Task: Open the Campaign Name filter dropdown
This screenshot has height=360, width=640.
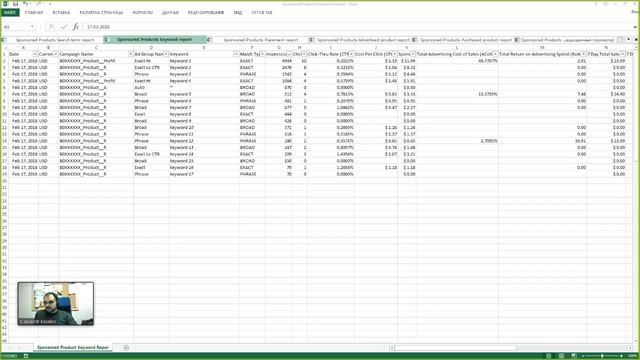Action: tap(131, 54)
